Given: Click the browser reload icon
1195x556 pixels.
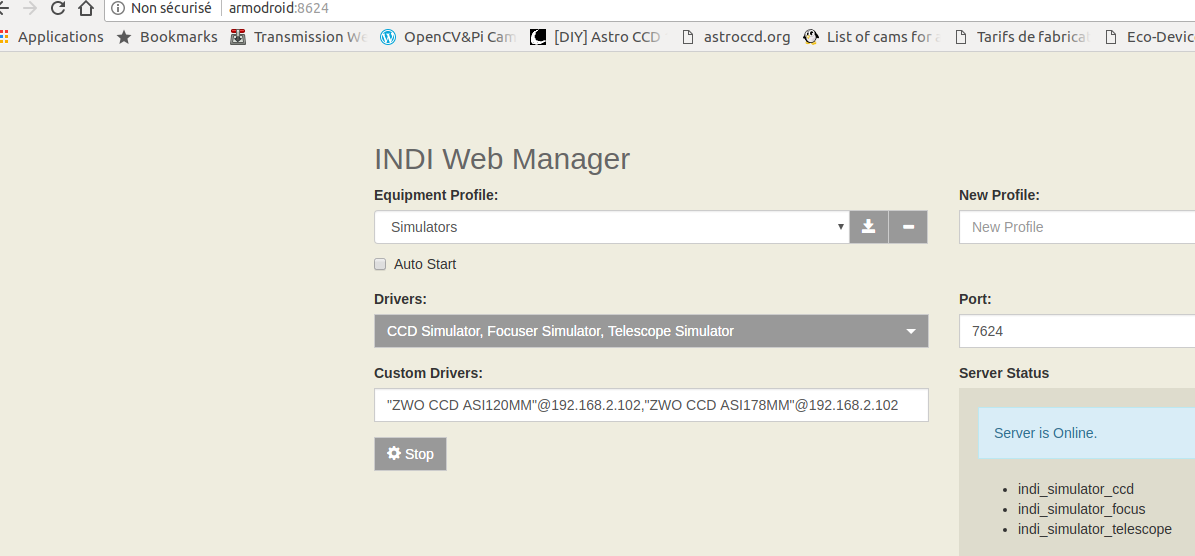Looking at the screenshot, I should 58,9.
